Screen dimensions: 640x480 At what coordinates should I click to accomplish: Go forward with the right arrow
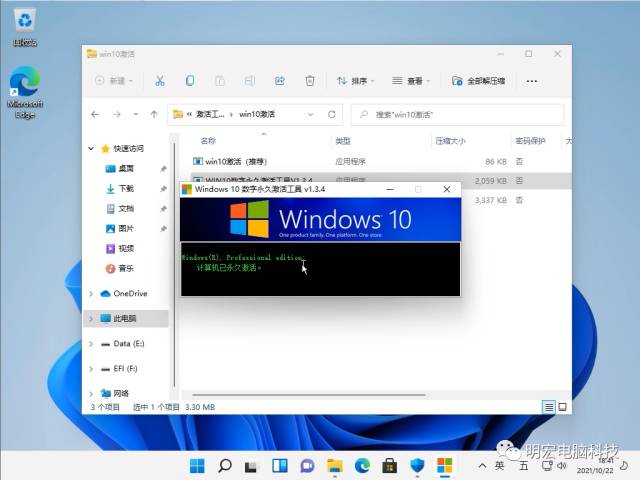(x=117, y=115)
